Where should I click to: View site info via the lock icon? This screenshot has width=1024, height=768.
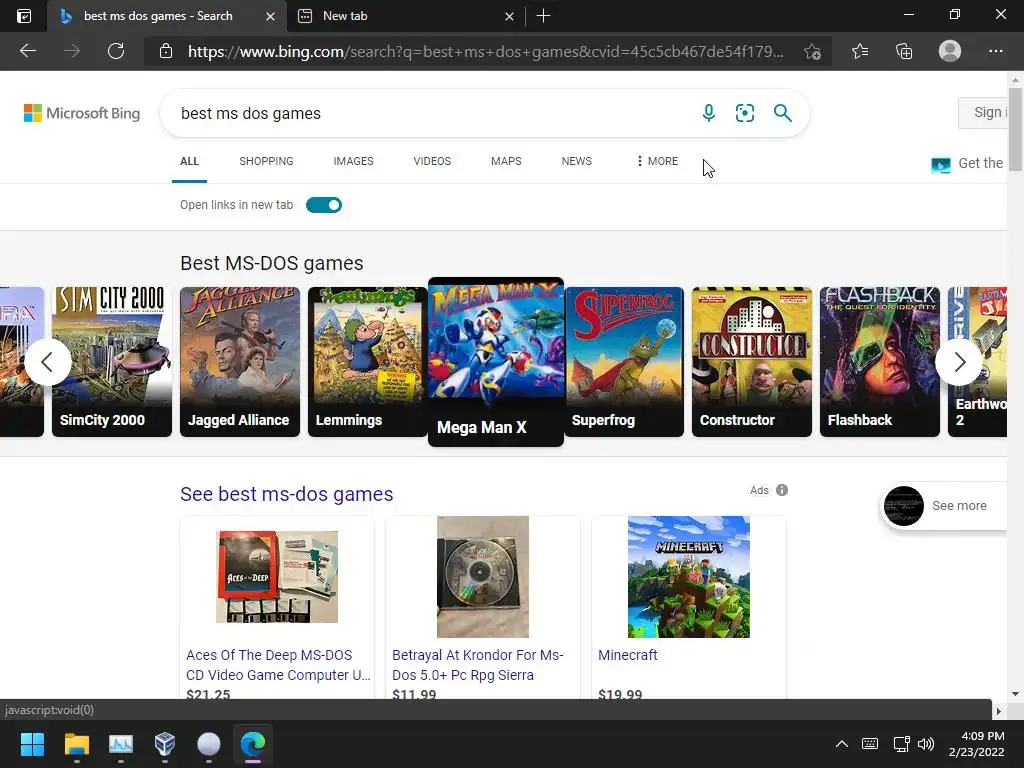166,51
